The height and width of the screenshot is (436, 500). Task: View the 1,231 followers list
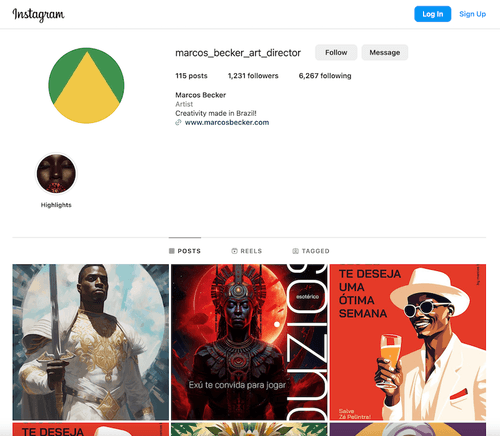coord(253,76)
